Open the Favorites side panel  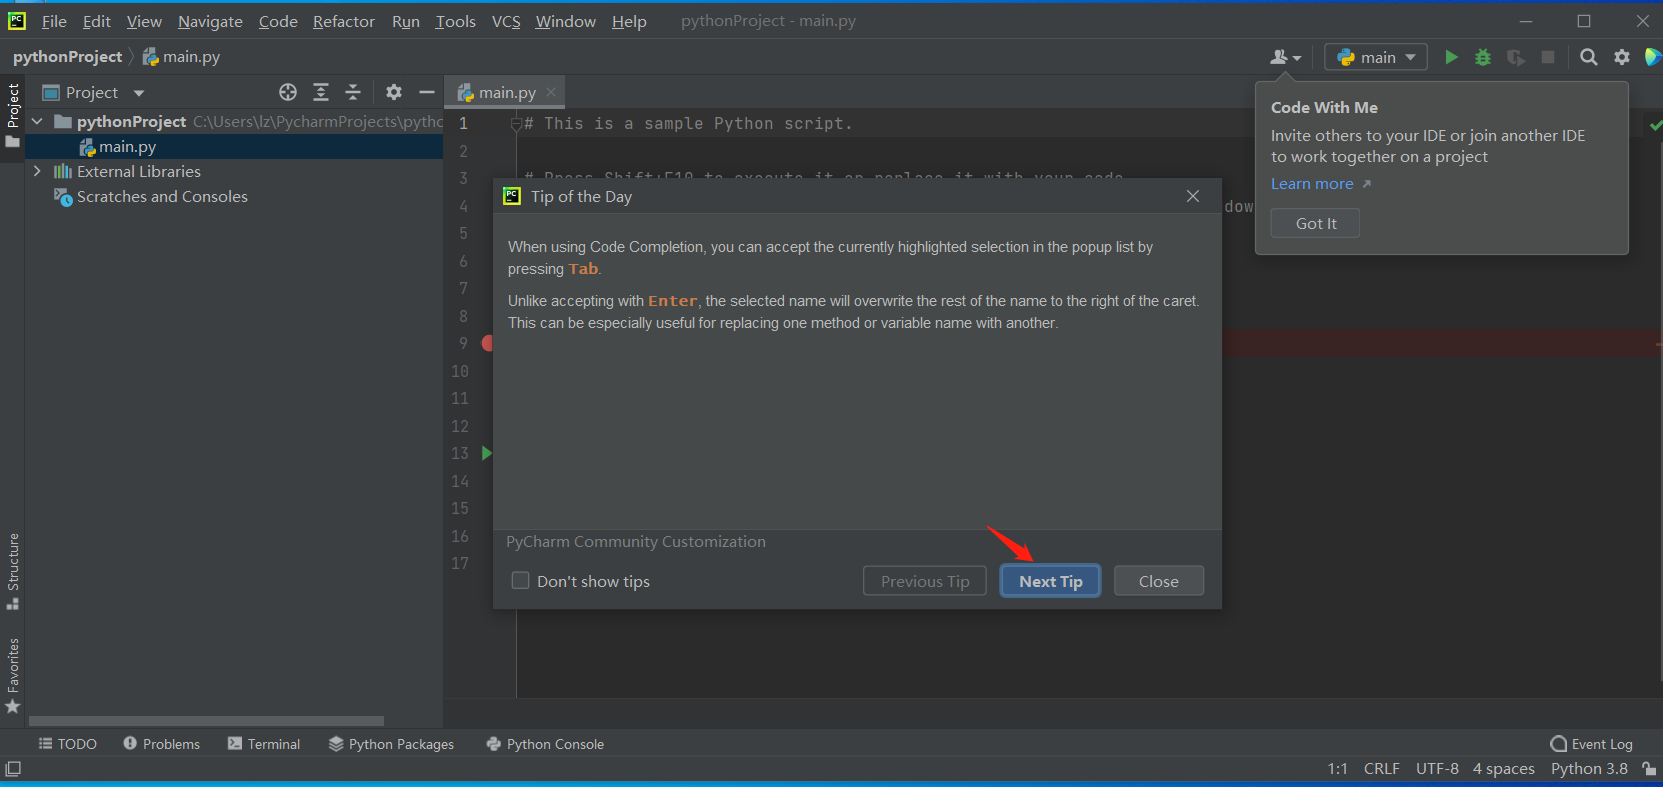[13, 676]
